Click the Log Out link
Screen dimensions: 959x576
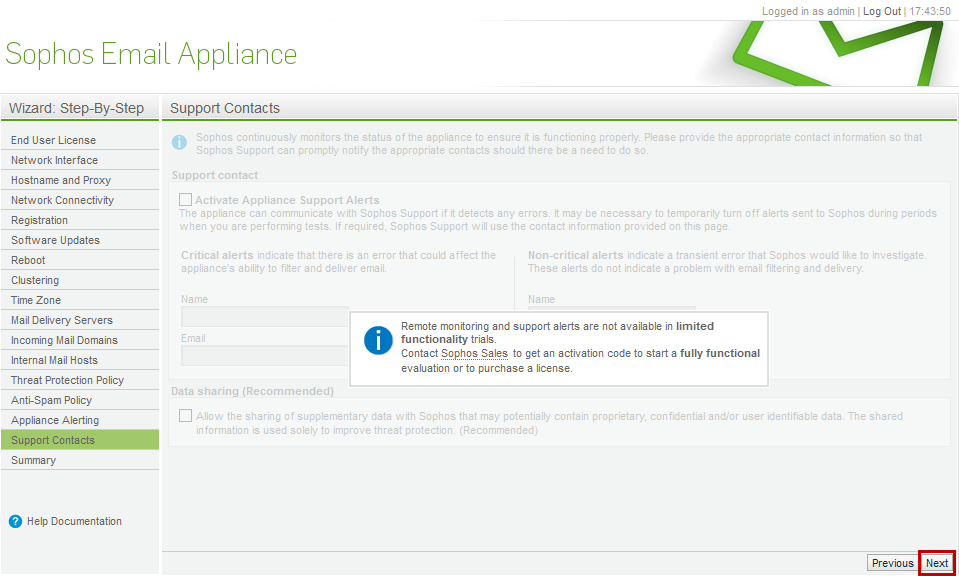click(x=882, y=11)
